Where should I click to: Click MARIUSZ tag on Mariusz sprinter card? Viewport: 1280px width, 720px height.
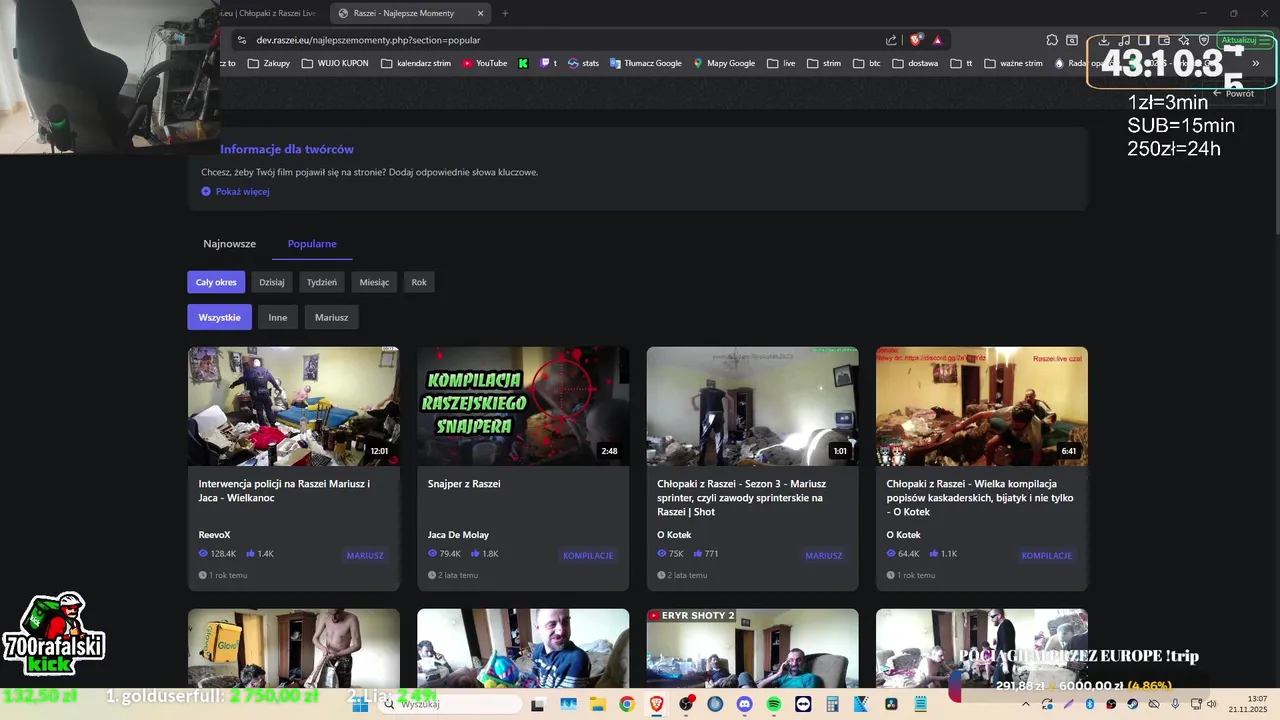pos(824,555)
